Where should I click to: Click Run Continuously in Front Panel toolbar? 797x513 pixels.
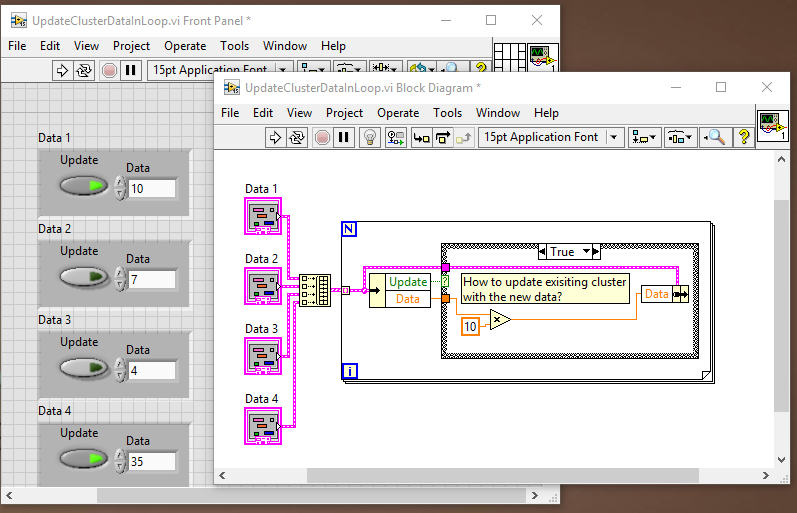point(84,70)
